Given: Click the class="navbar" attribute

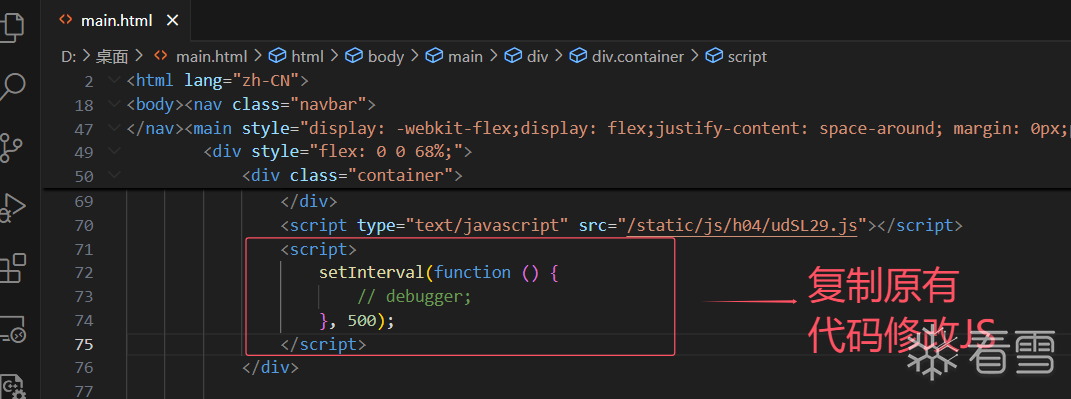Looking at the screenshot, I should point(299,105).
